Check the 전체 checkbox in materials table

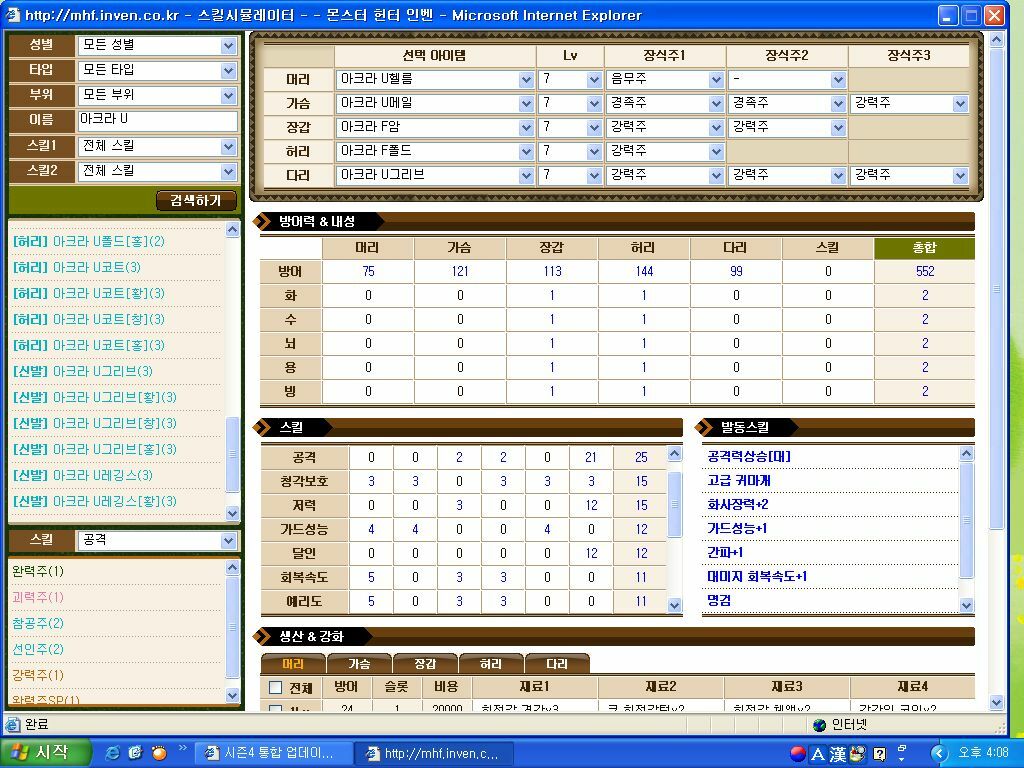point(276,688)
